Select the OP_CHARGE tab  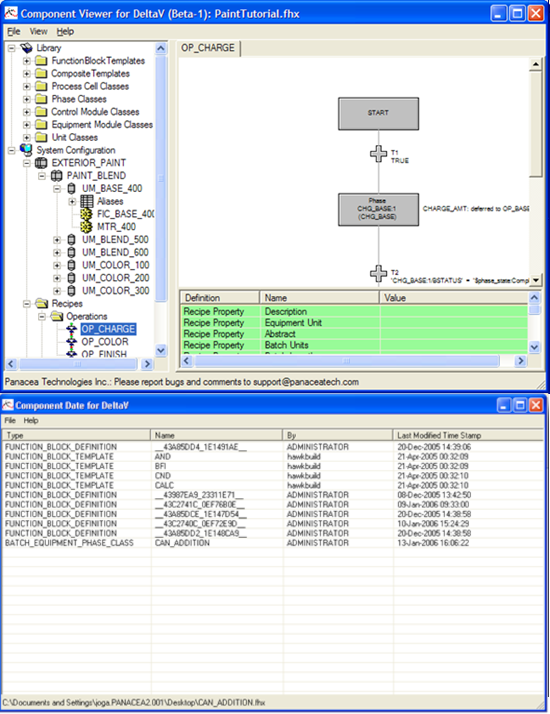click(208, 48)
